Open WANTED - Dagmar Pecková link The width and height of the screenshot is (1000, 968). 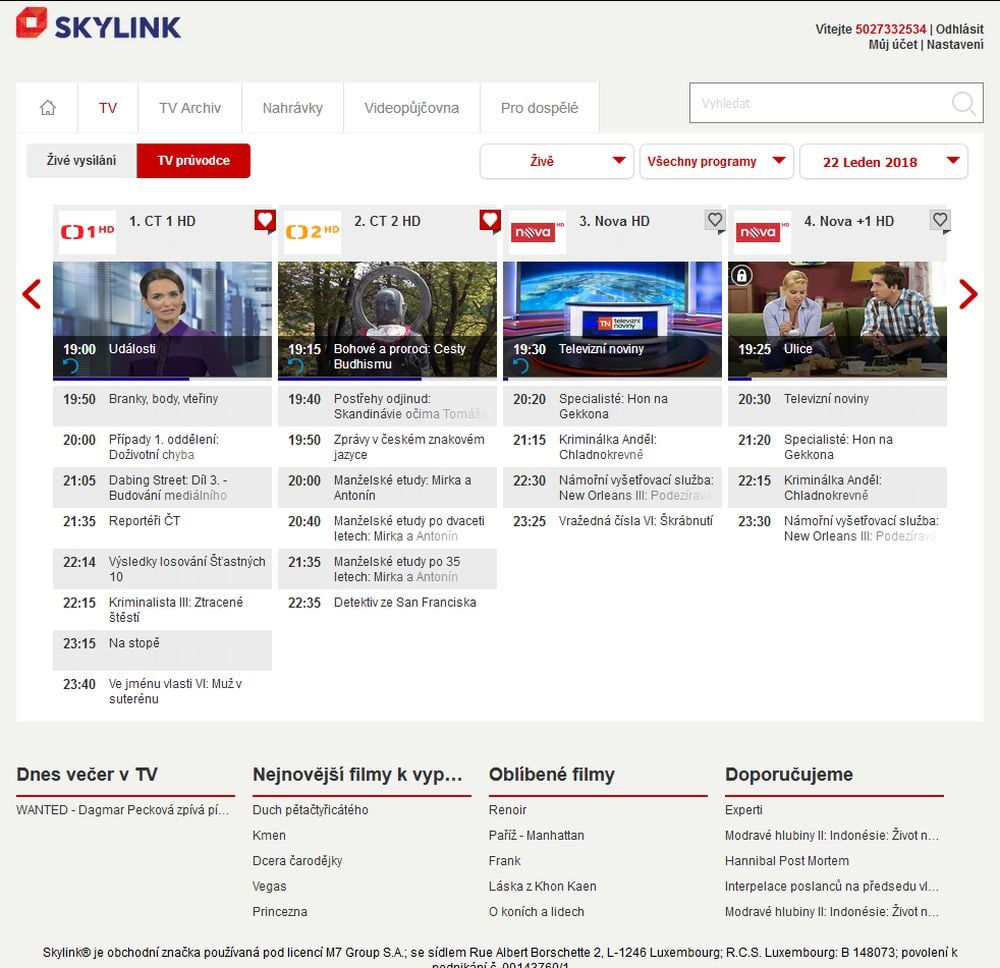point(122,810)
